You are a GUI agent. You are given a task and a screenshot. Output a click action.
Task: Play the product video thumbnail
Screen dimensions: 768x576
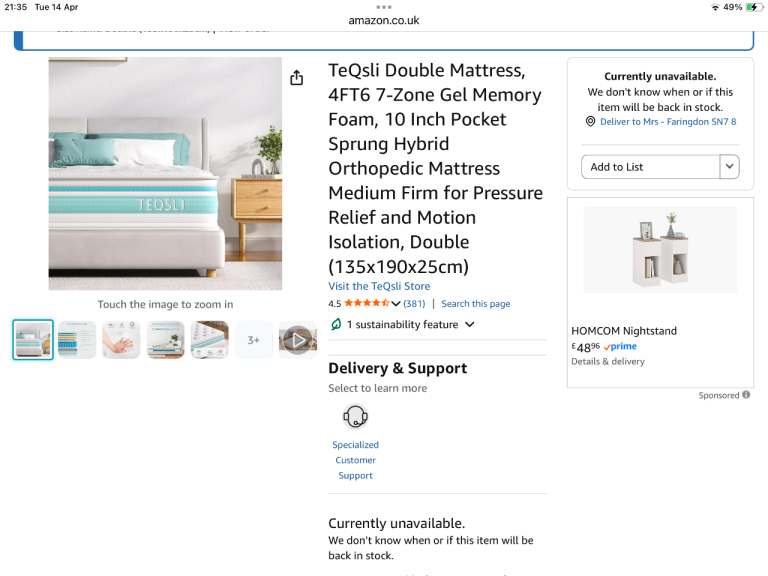pos(297,340)
